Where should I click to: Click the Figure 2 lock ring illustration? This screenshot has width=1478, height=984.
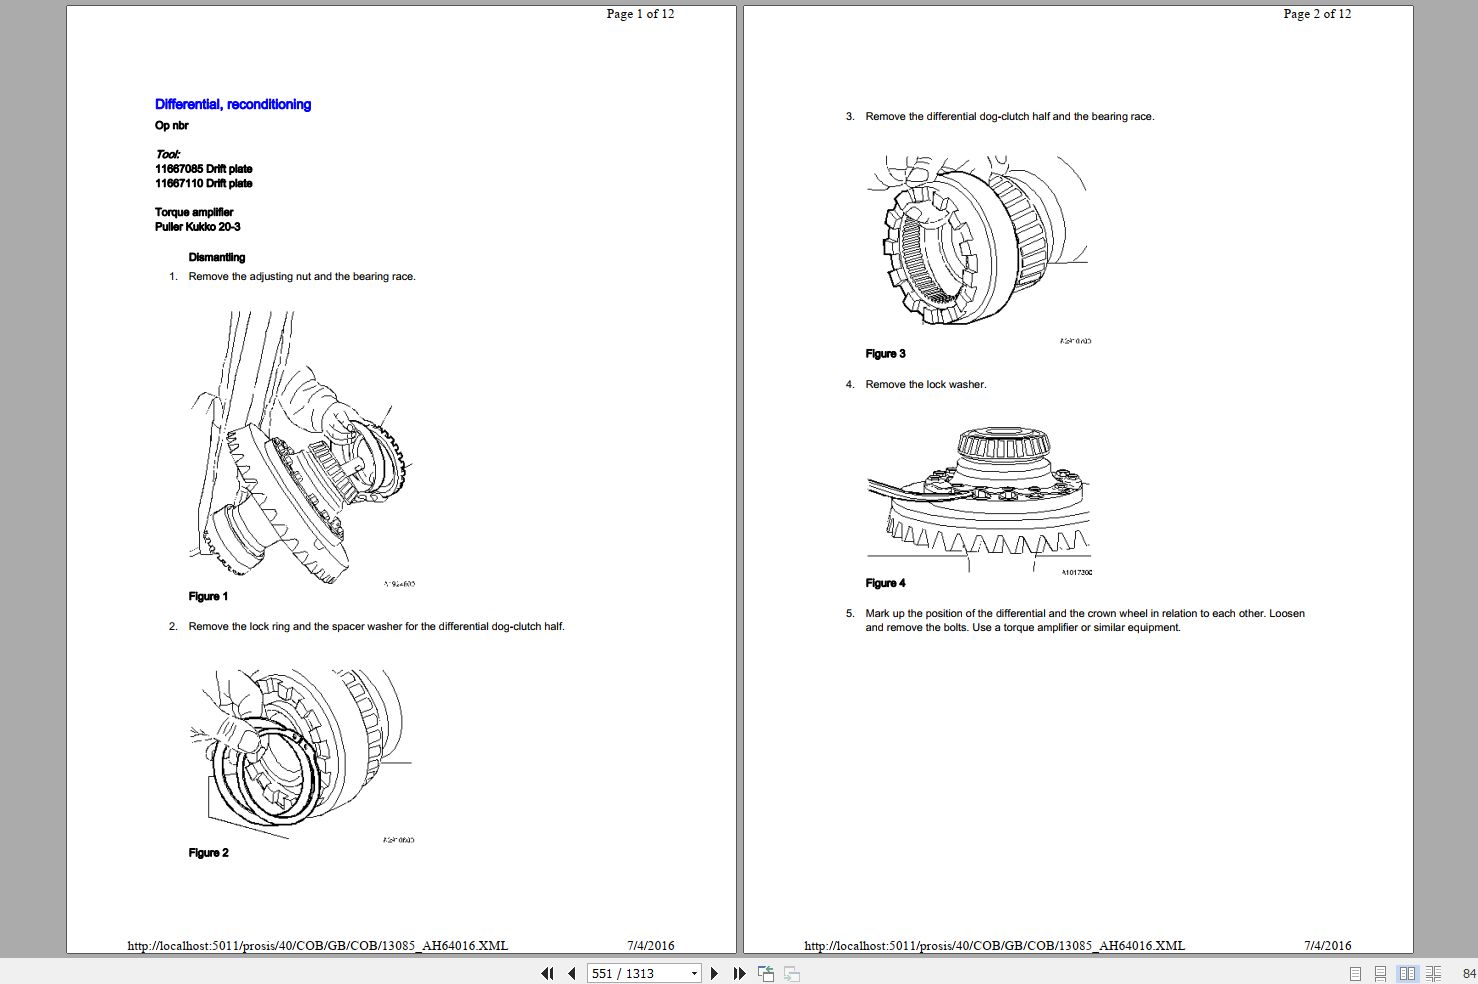coord(301,752)
